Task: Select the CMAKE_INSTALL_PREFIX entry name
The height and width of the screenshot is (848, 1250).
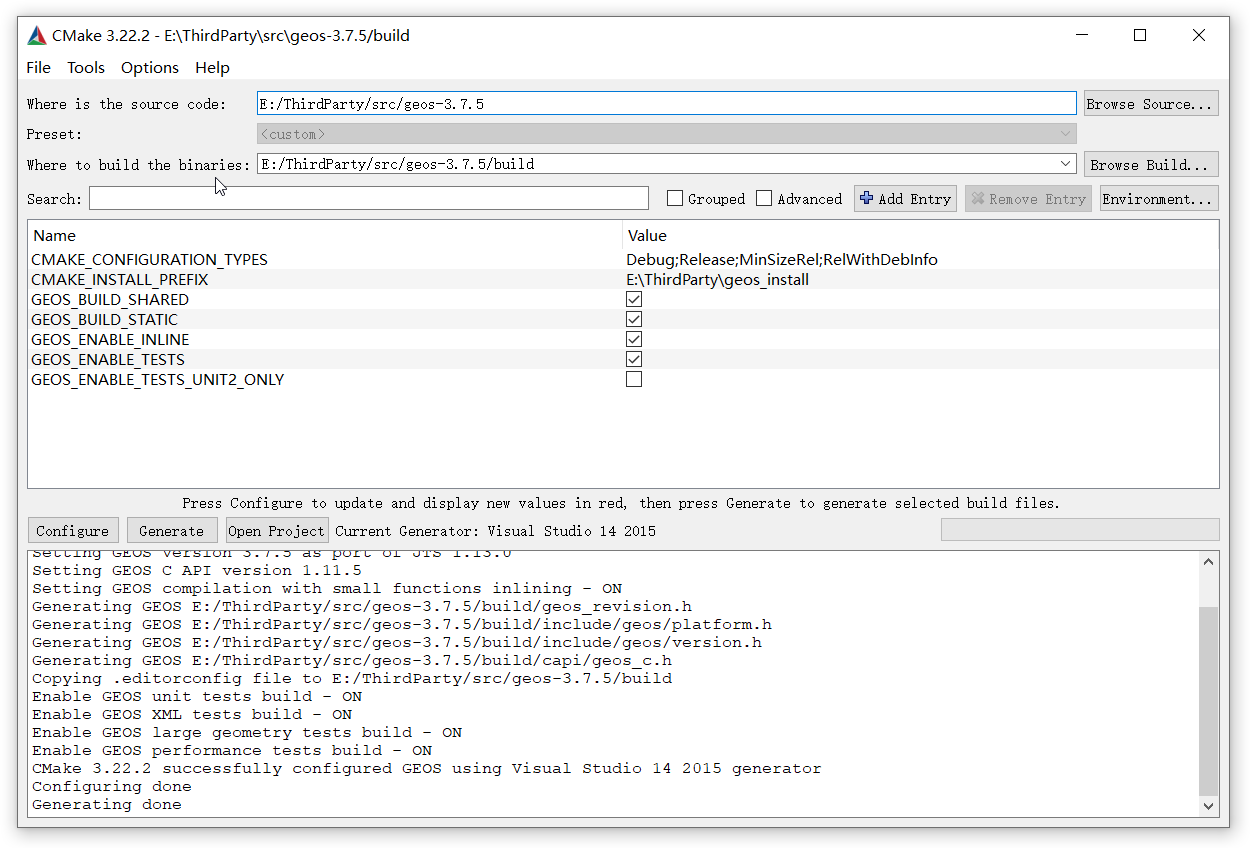Action: point(119,279)
